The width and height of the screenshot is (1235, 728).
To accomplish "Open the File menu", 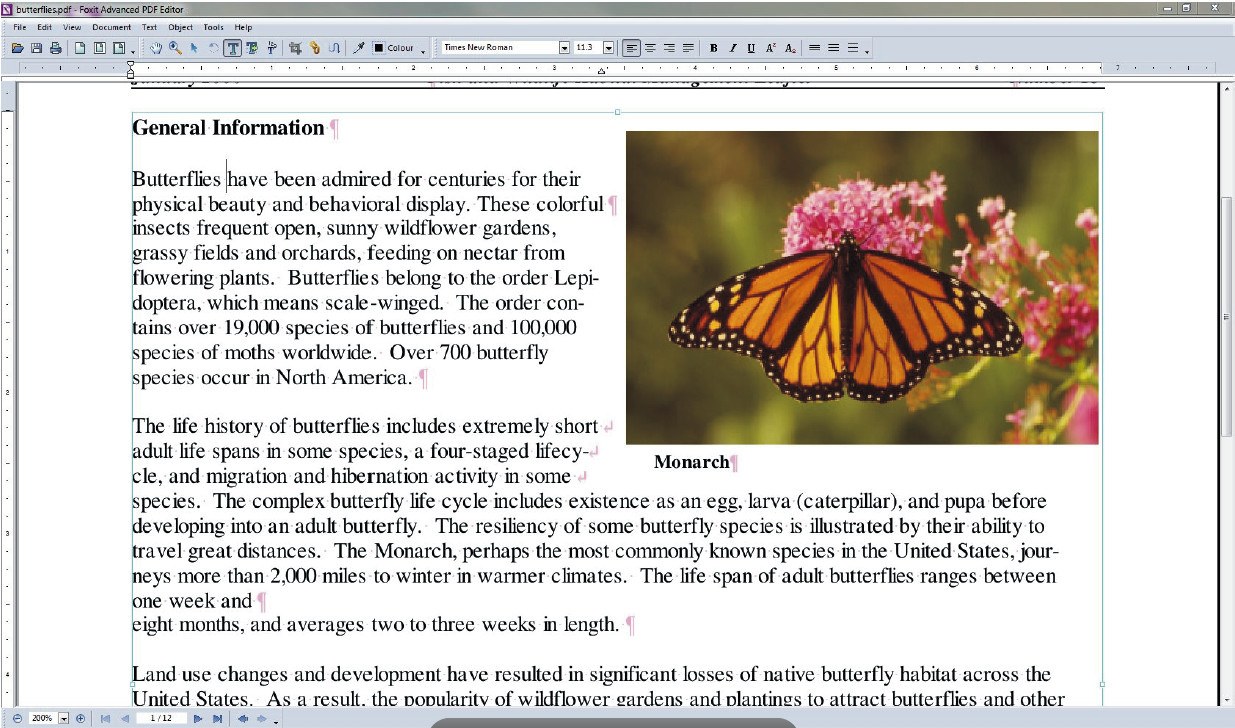I will (19, 27).
